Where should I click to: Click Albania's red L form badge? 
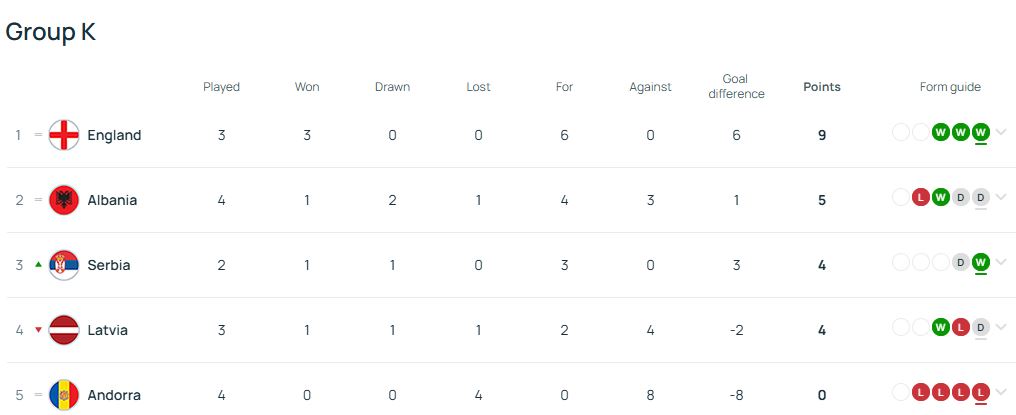point(921,197)
